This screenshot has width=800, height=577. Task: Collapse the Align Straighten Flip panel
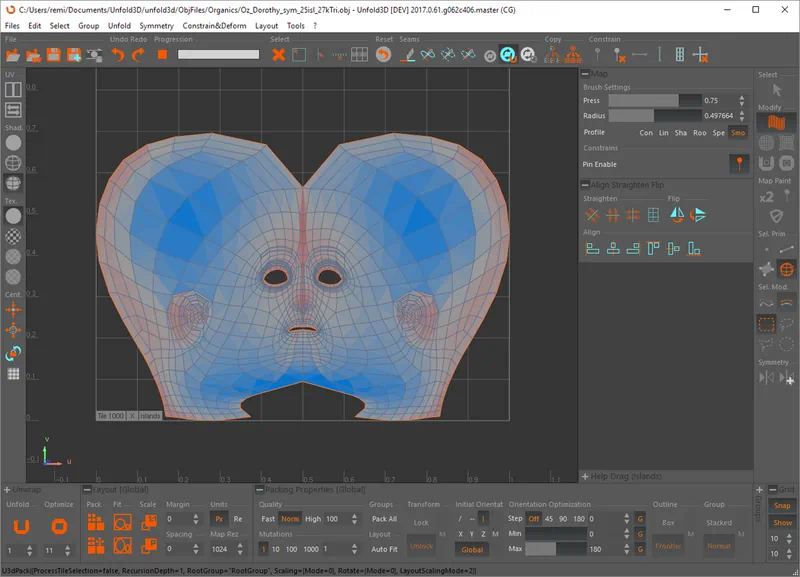coord(585,185)
